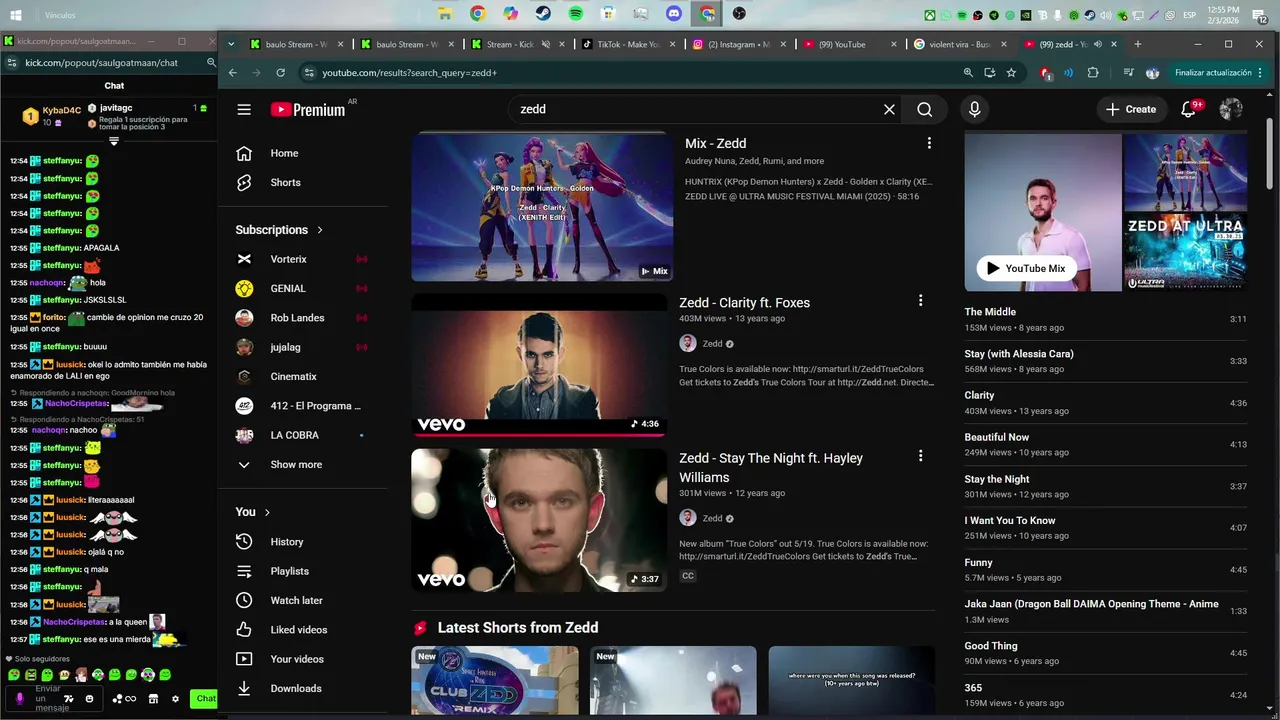
Task: Click the Create button
Action: (1131, 109)
